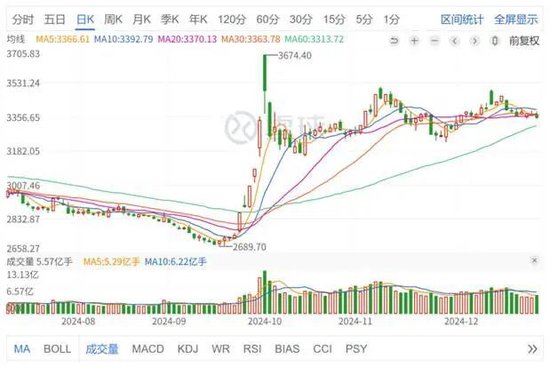Zoom in the chart with plus icon

coord(414,41)
